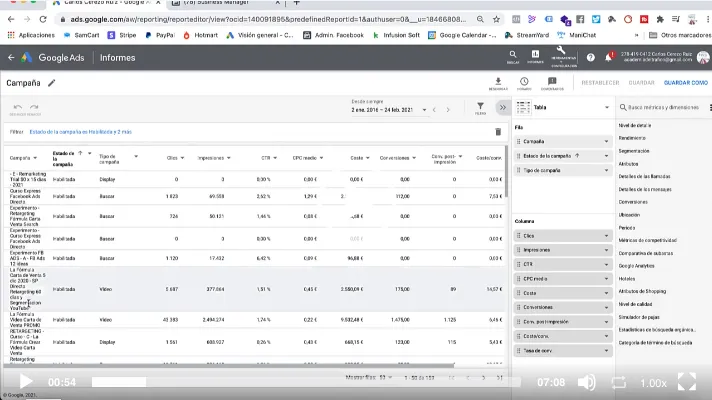Expand the Impresiones column chip dropdown
This screenshot has height=400, width=712.
point(606,250)
